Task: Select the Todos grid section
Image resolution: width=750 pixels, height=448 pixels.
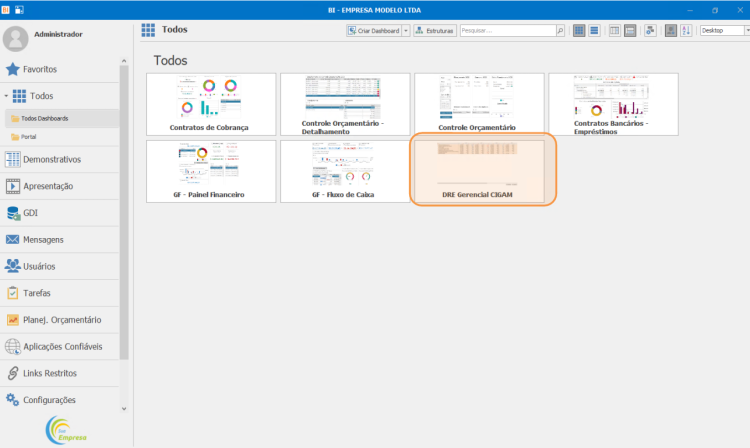Action: 59,96
